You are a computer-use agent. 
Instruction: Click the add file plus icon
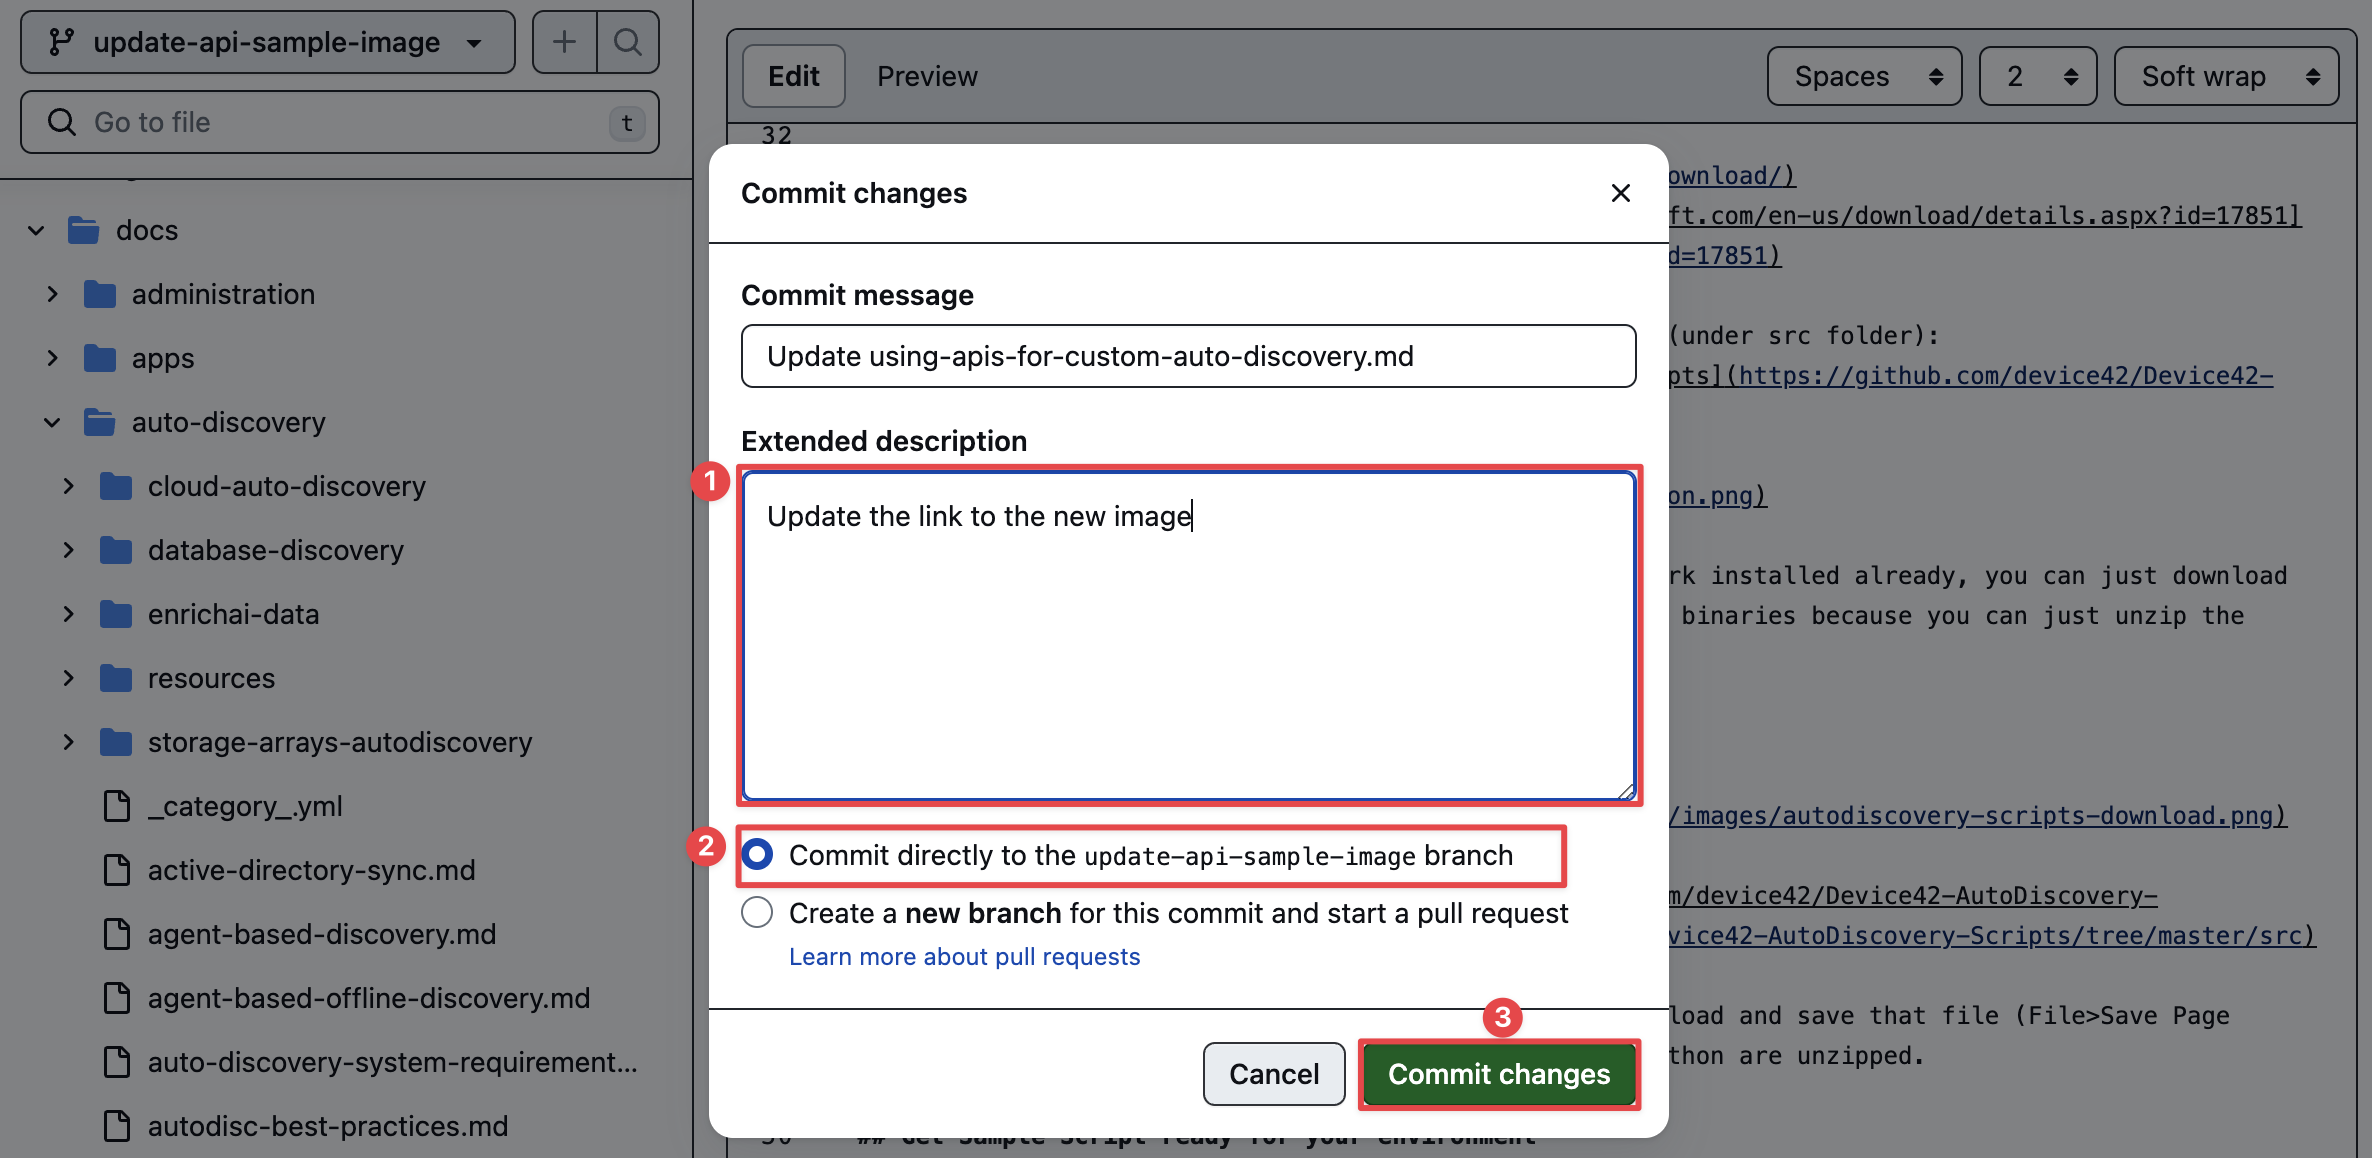(564, 42)
